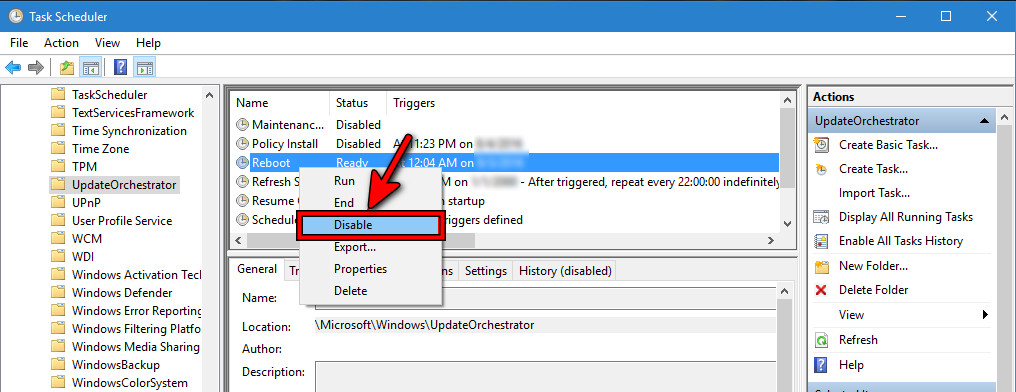Click the task list scroll down arrow
The image size is (1016, 392).
pos(787,224)
